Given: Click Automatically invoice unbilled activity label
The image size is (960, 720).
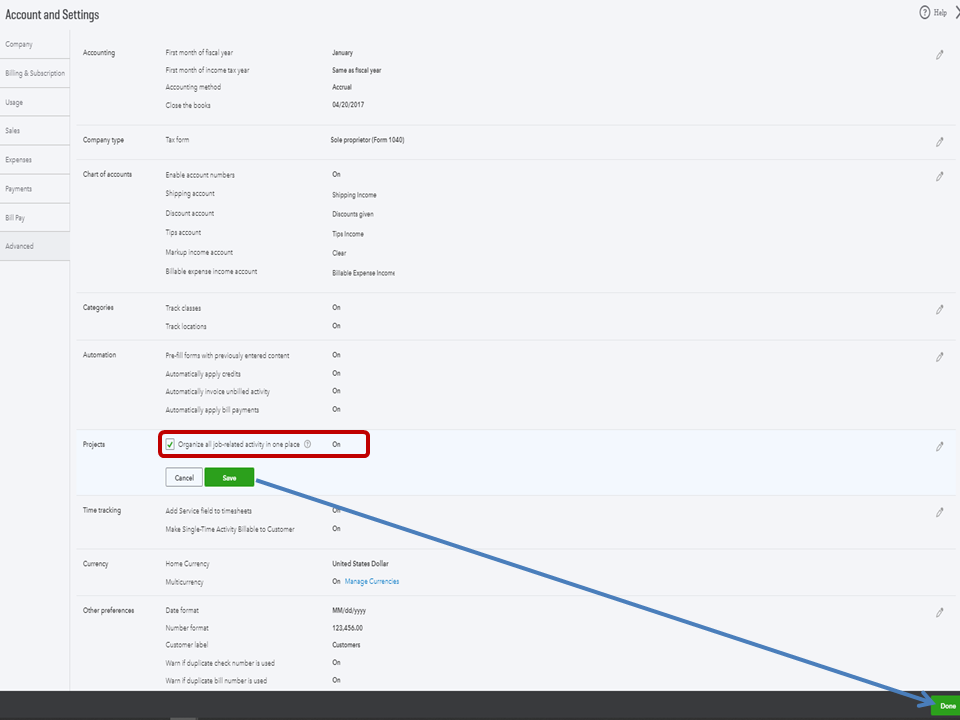Looking at the screenshot, I should (217, 391).
